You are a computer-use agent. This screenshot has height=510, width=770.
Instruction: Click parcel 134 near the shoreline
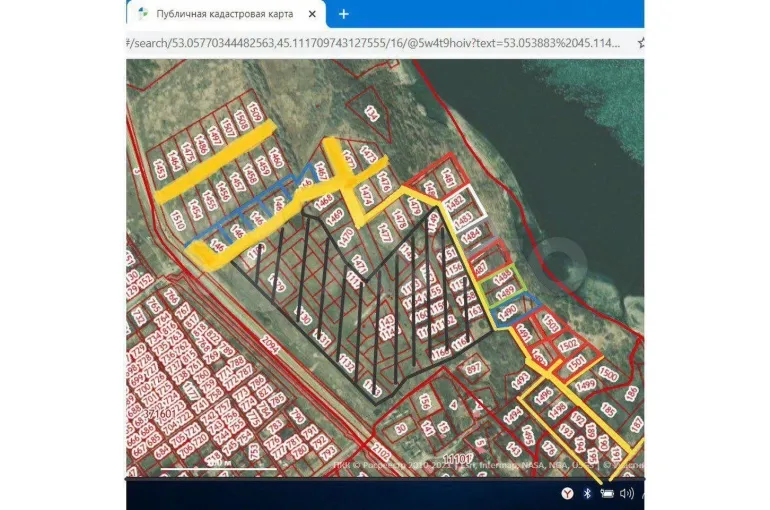coord(373,113)
